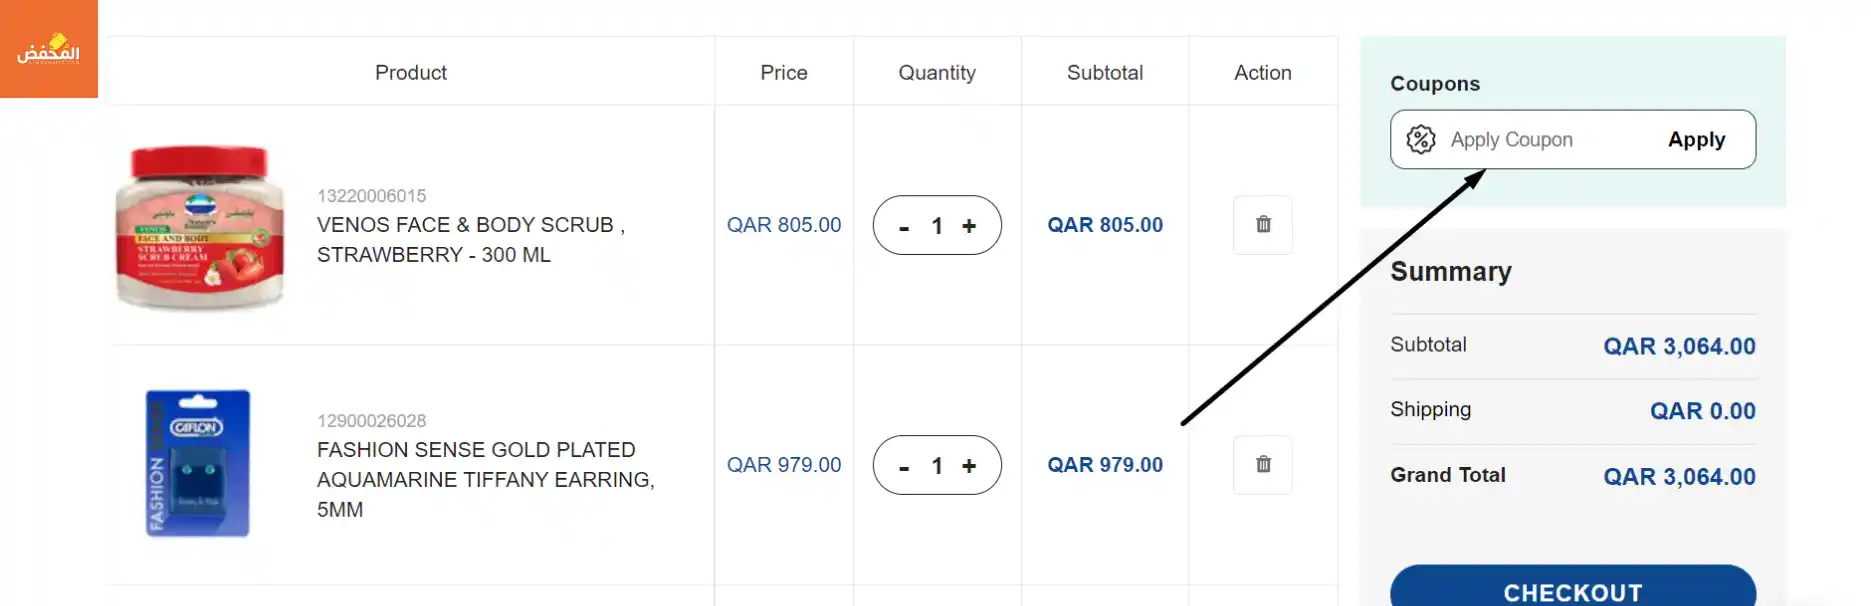This screenshot has height=606, width=1871.
Task: Open Fashion Sense Gold Plated earring title
Action: click(486, 480)
